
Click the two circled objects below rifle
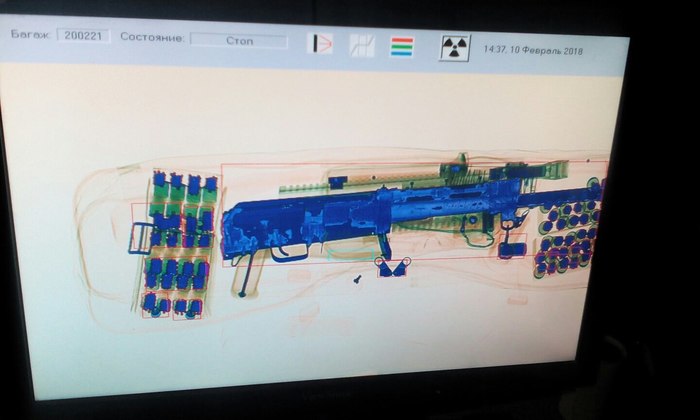[392, 266]
